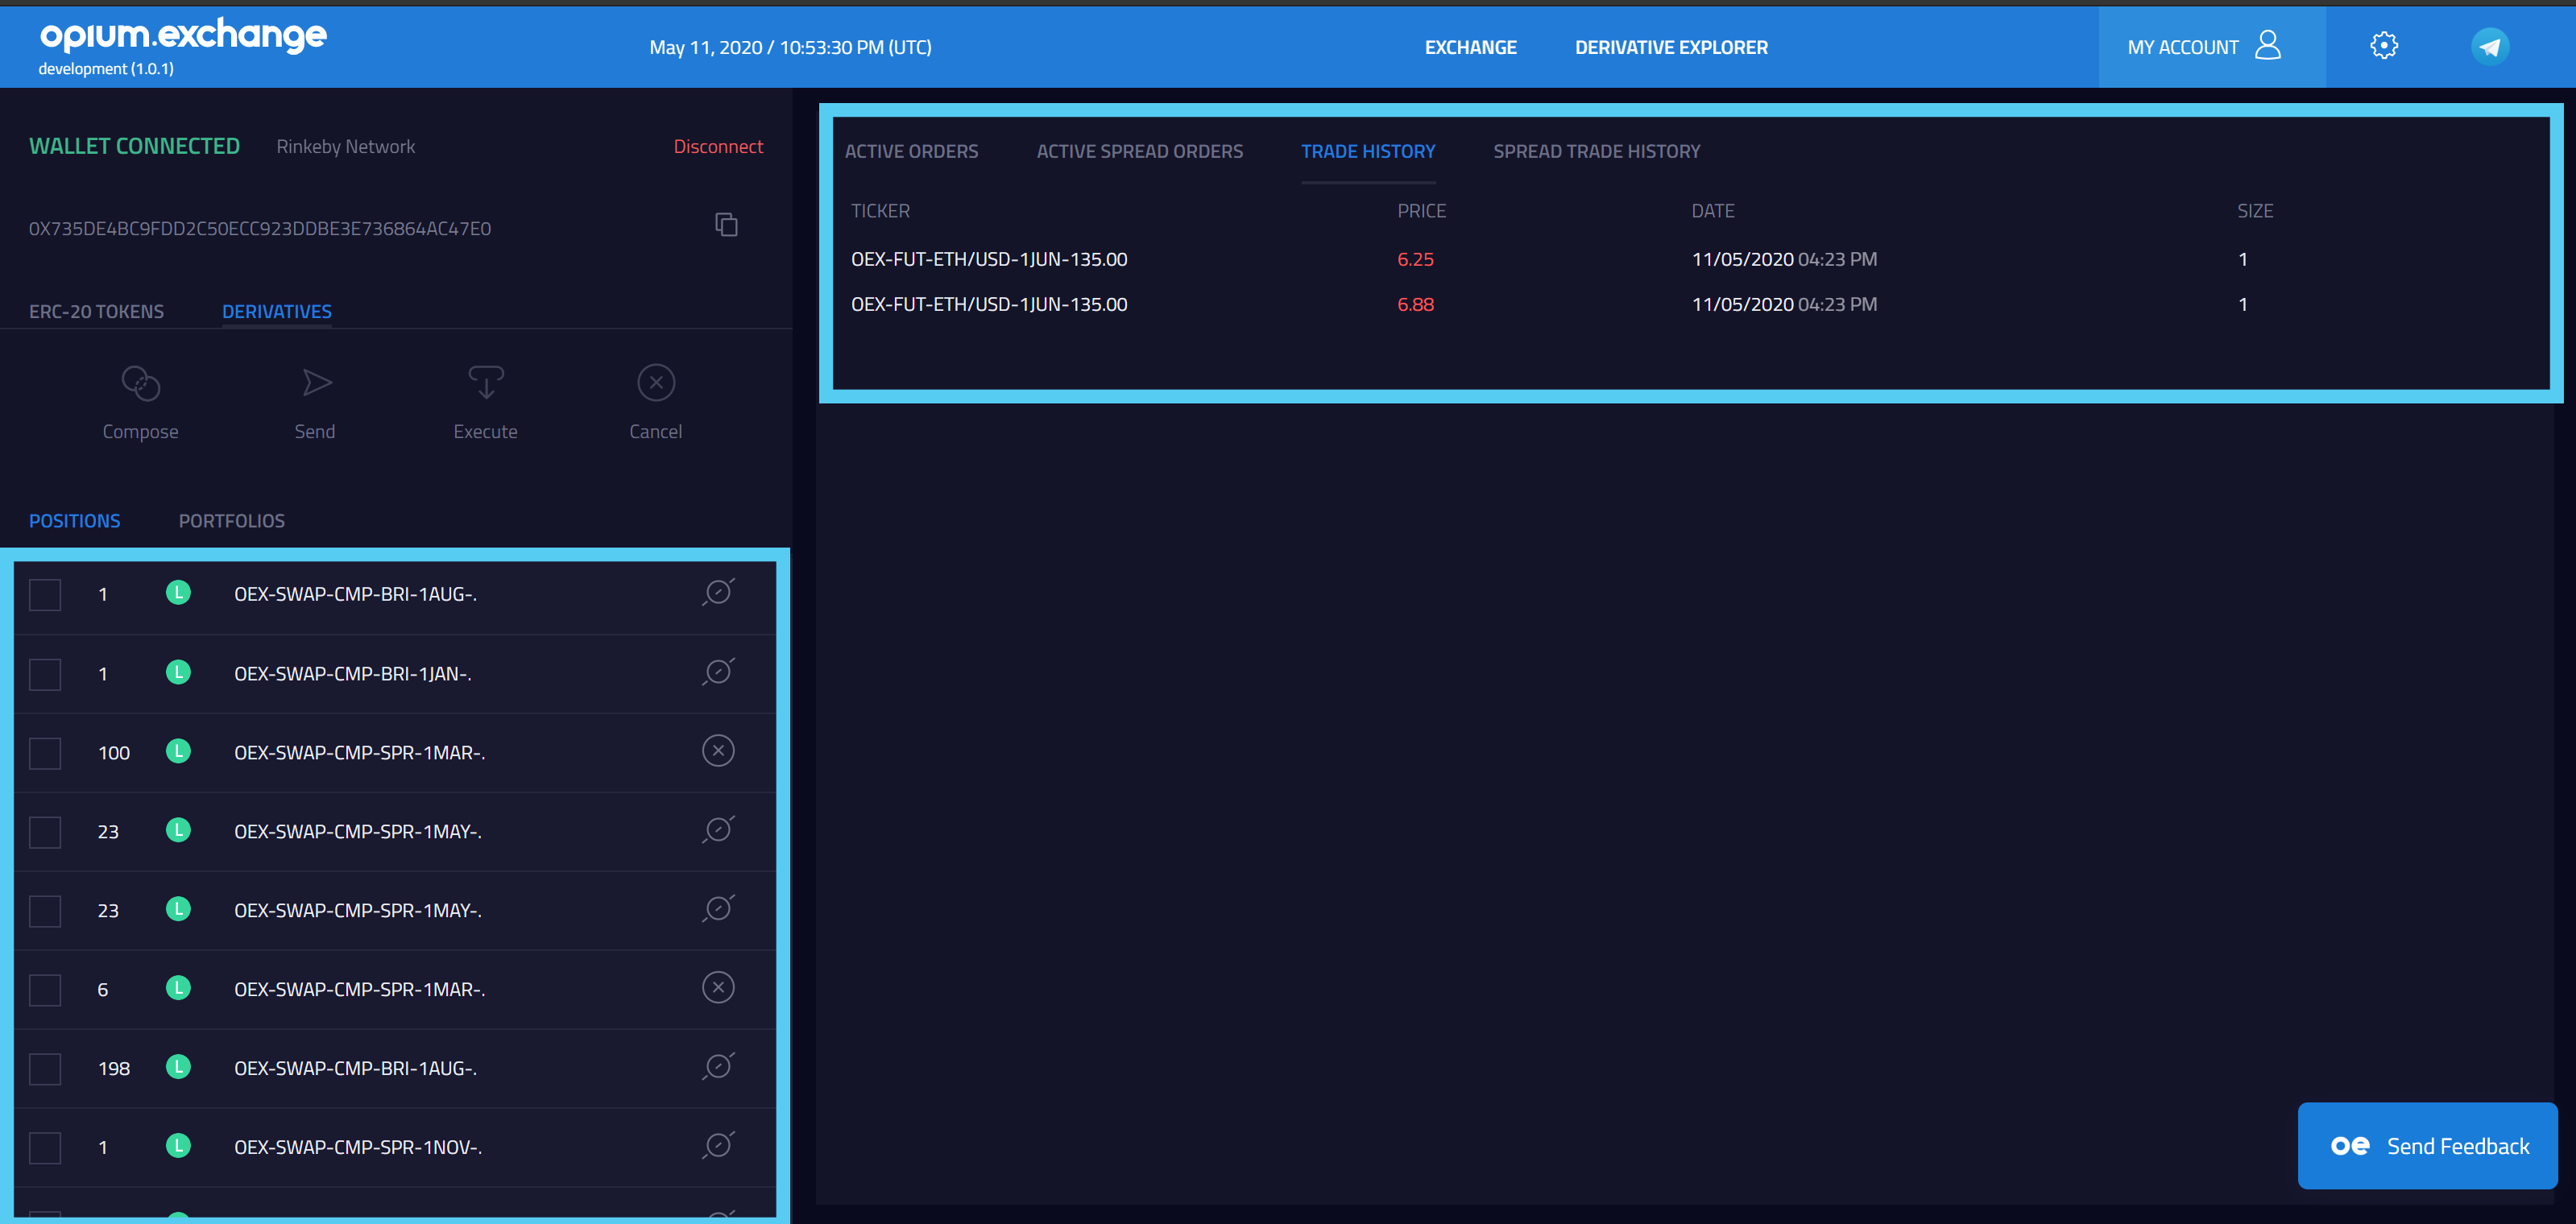Click the Rinkeby Network label
The height and width of the screenshot is (1224, 2576).
pyautogui.click(x=345, y=146)
